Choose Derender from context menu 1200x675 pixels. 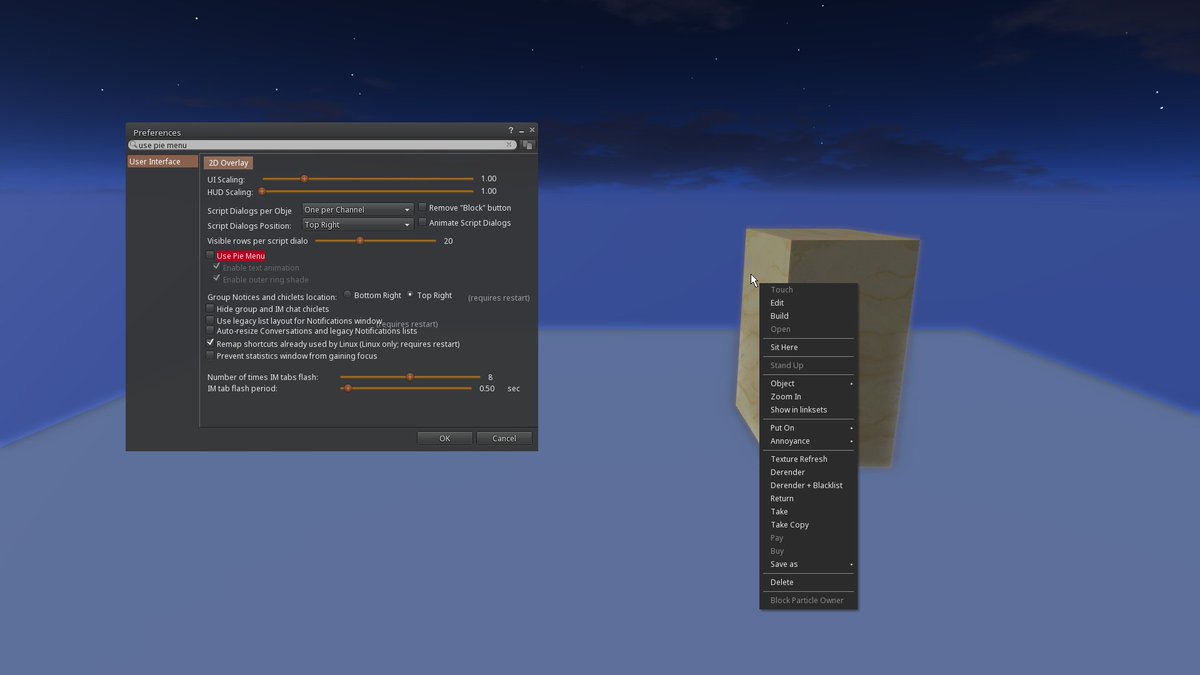(808, 472)
